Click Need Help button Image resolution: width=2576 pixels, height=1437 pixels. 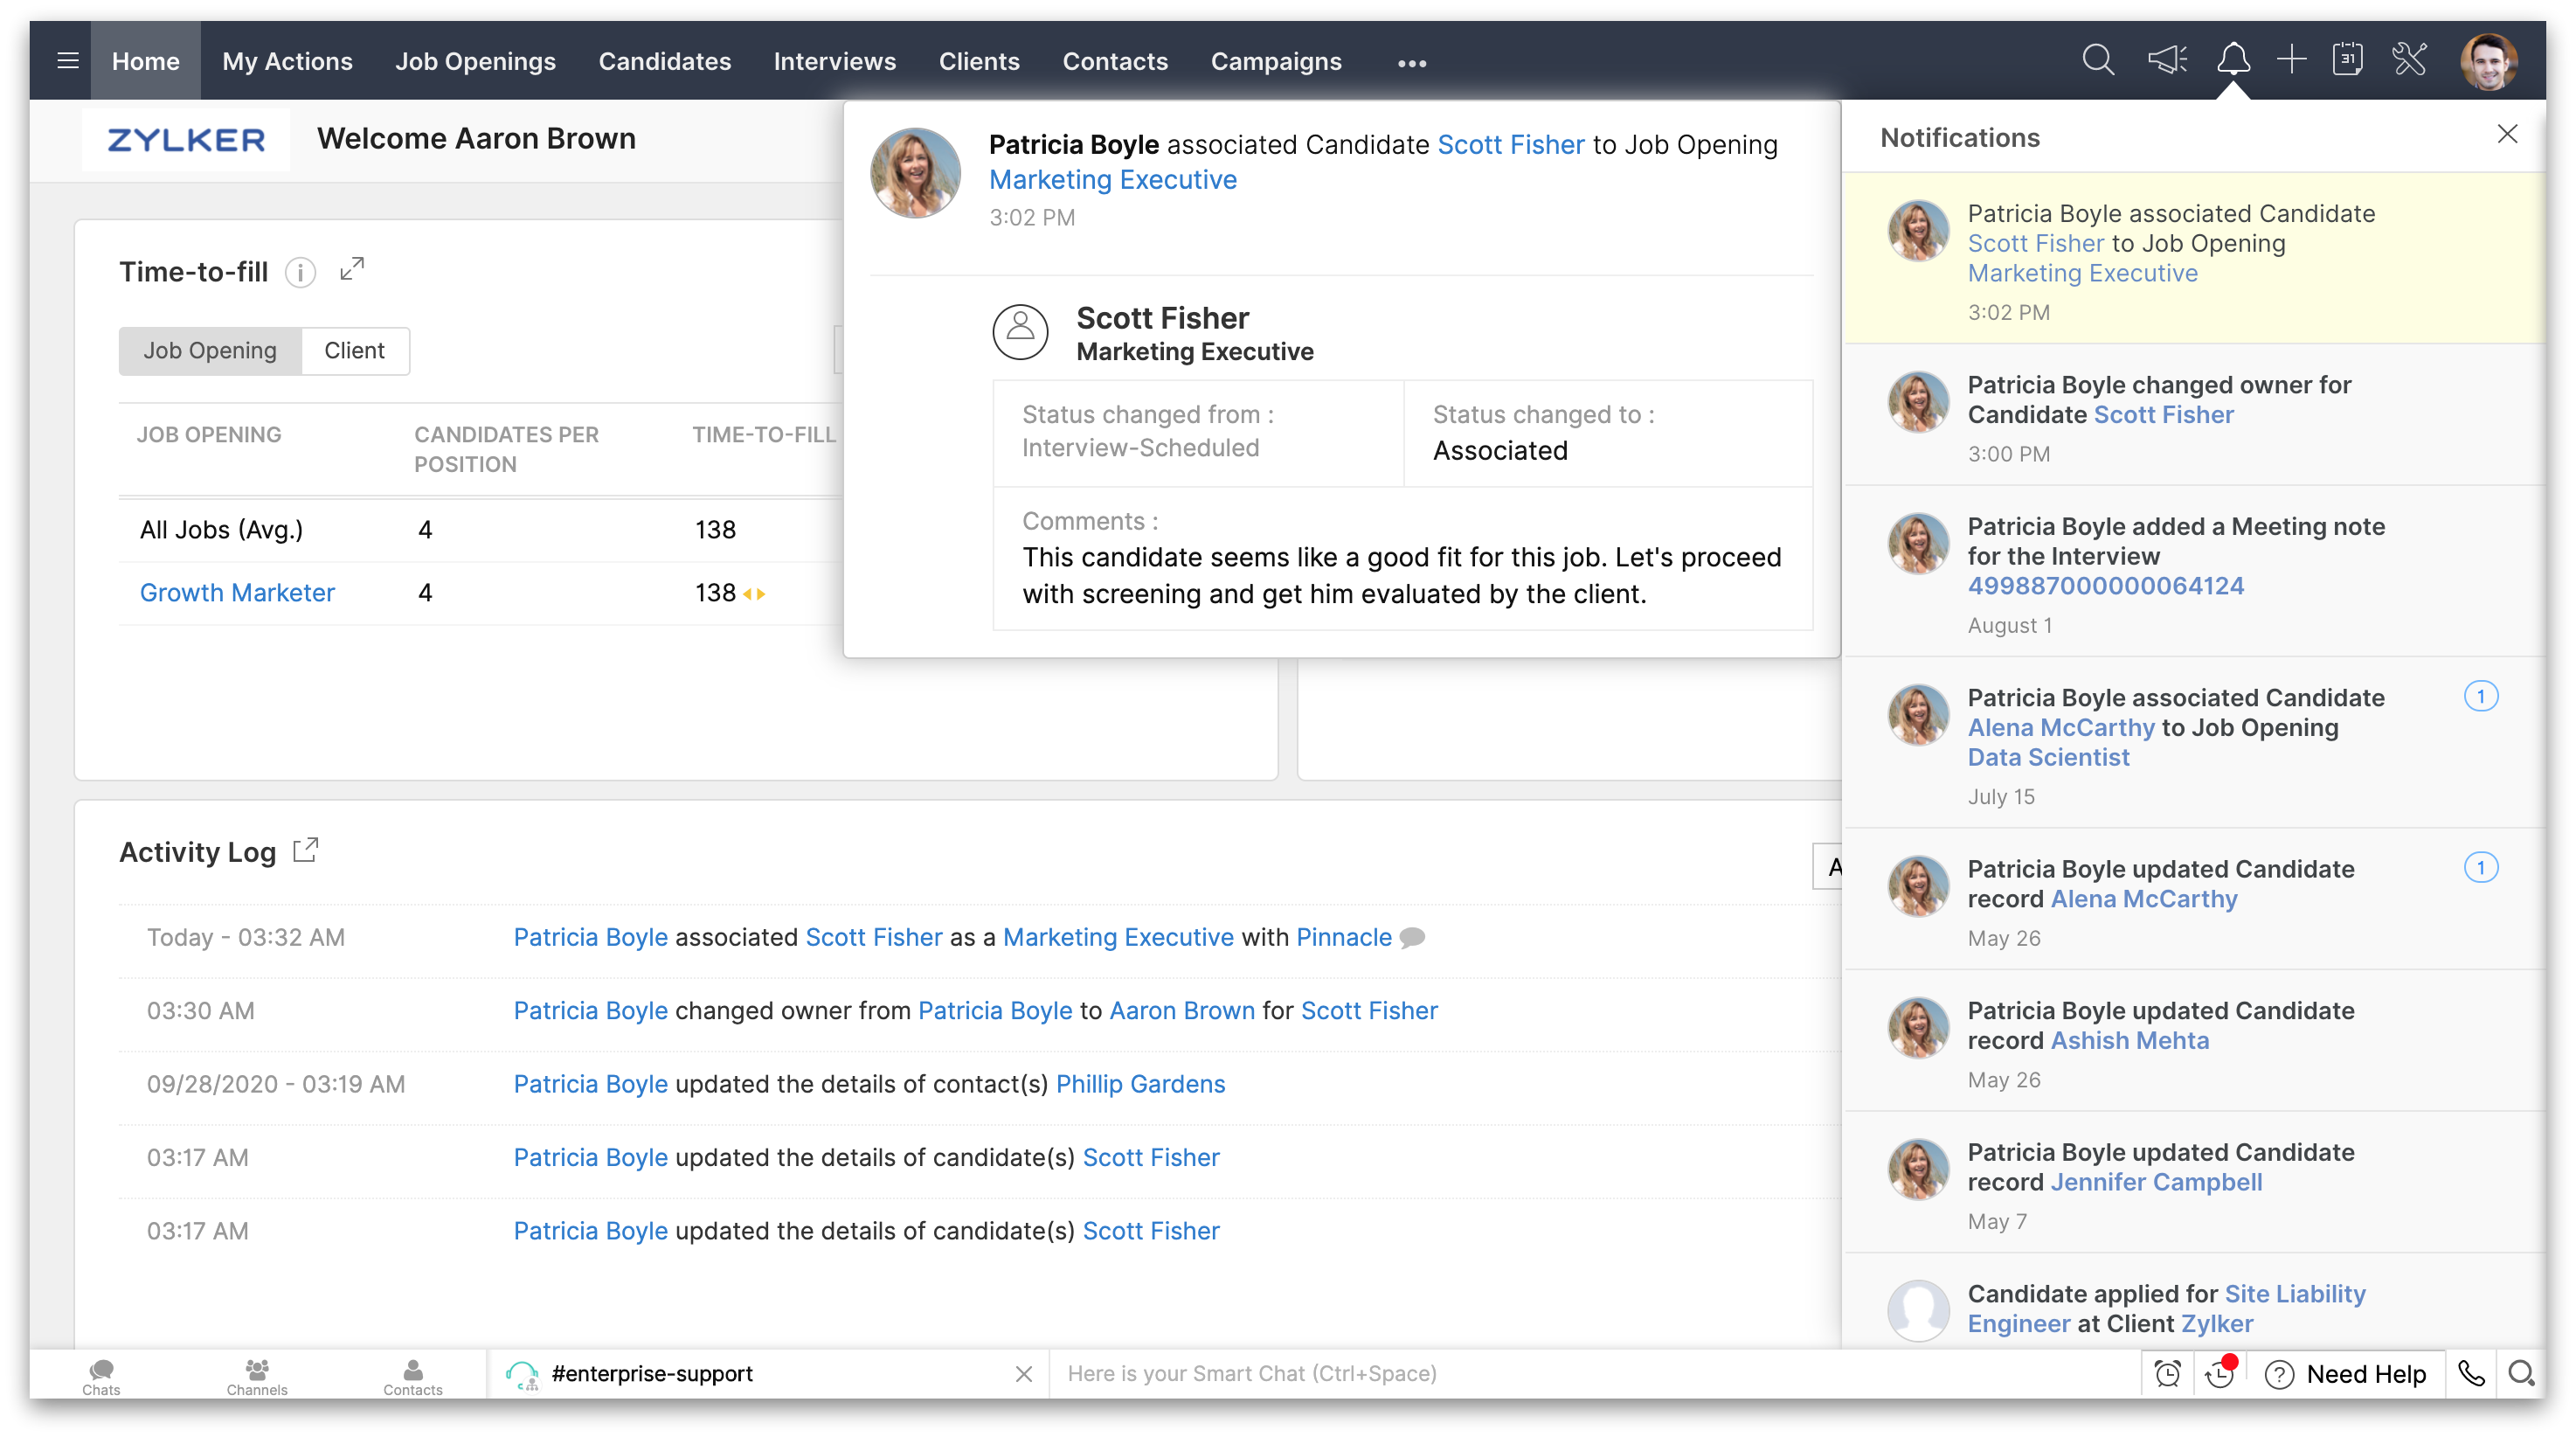(2346, 1374)
